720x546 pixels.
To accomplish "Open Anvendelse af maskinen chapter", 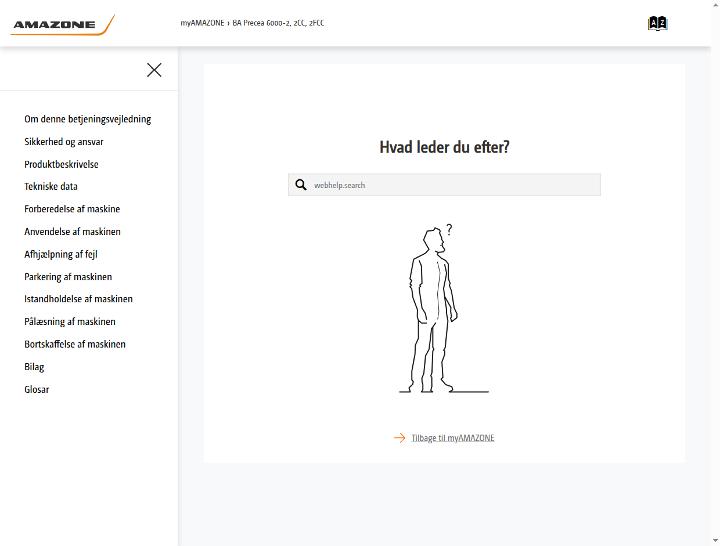I will tap(73, 231).
